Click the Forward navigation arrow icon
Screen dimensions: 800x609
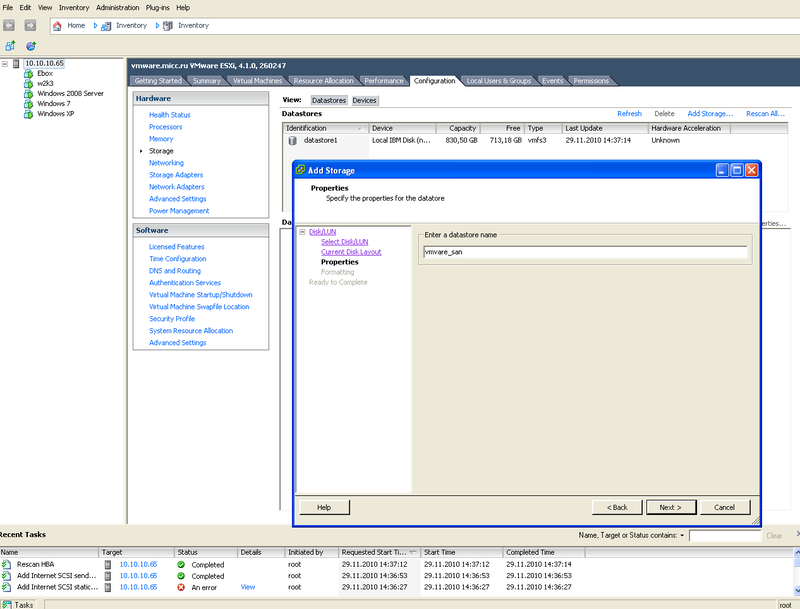(30, 25)
